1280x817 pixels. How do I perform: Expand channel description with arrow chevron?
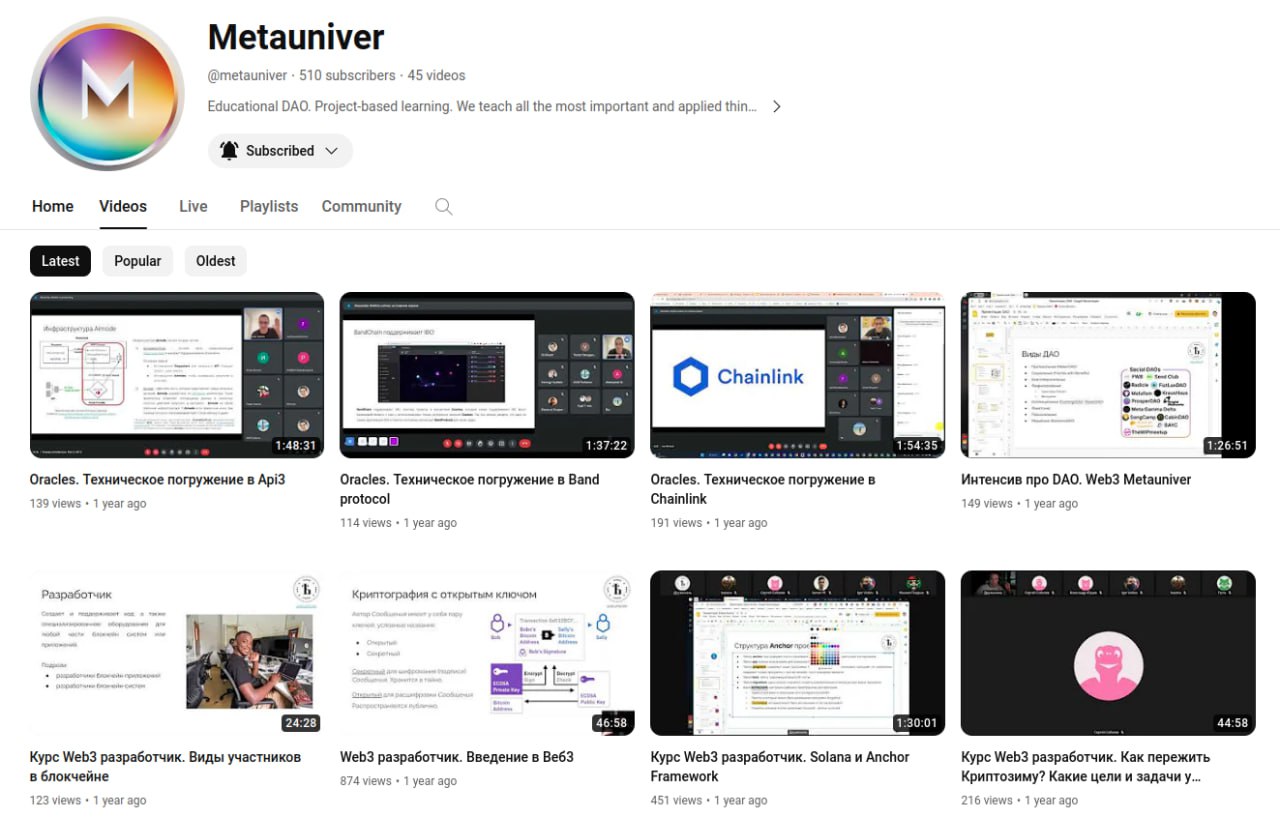click(x=776, y=106)
